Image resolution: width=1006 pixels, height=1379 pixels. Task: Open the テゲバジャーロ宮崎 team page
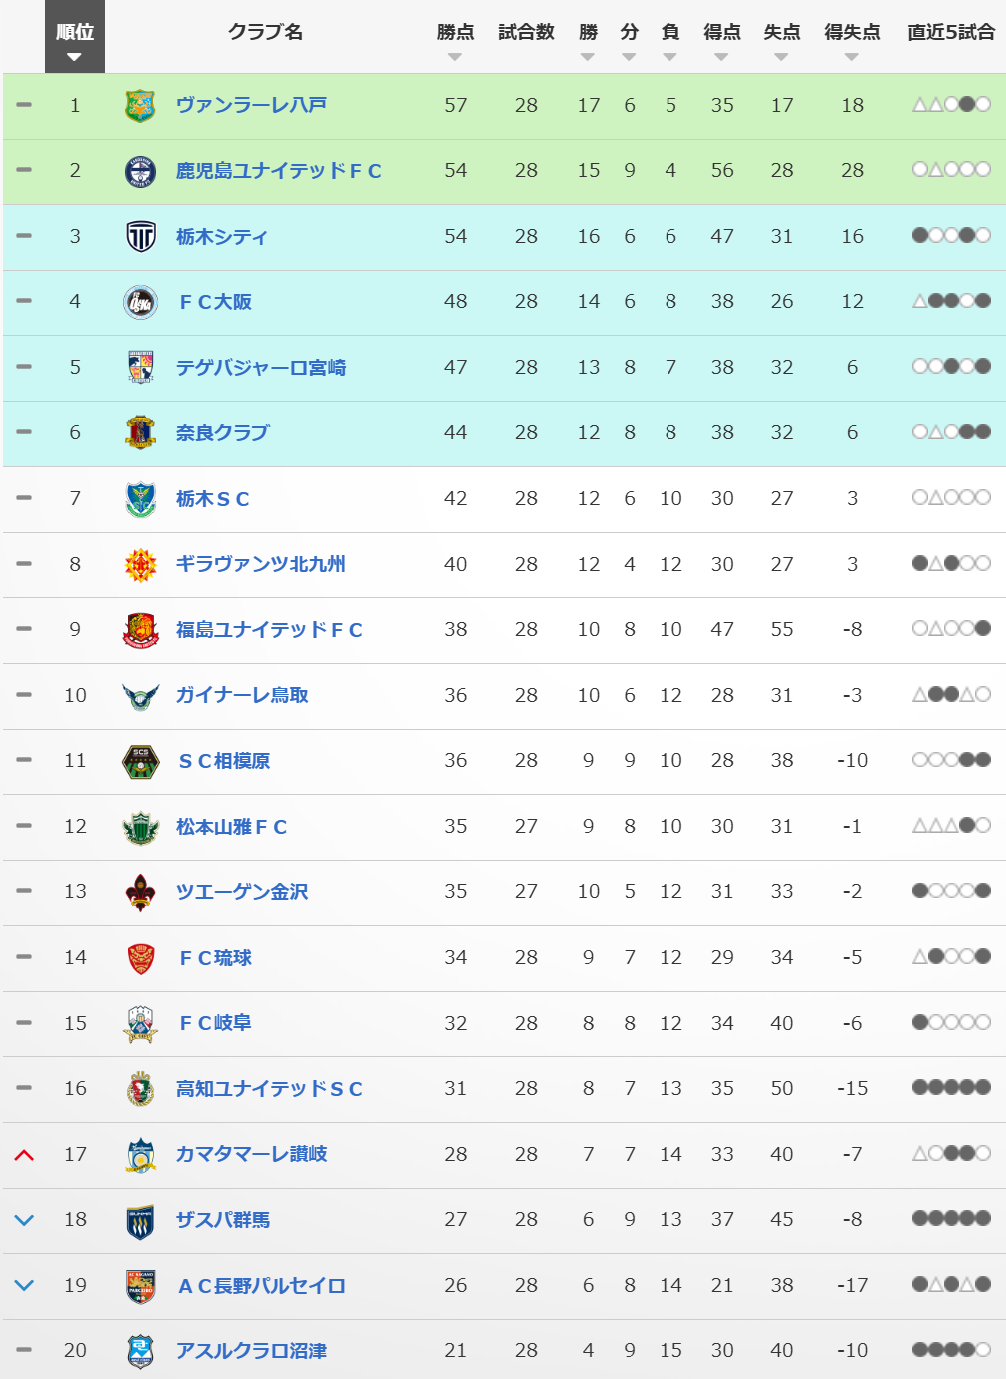point(260,368)
